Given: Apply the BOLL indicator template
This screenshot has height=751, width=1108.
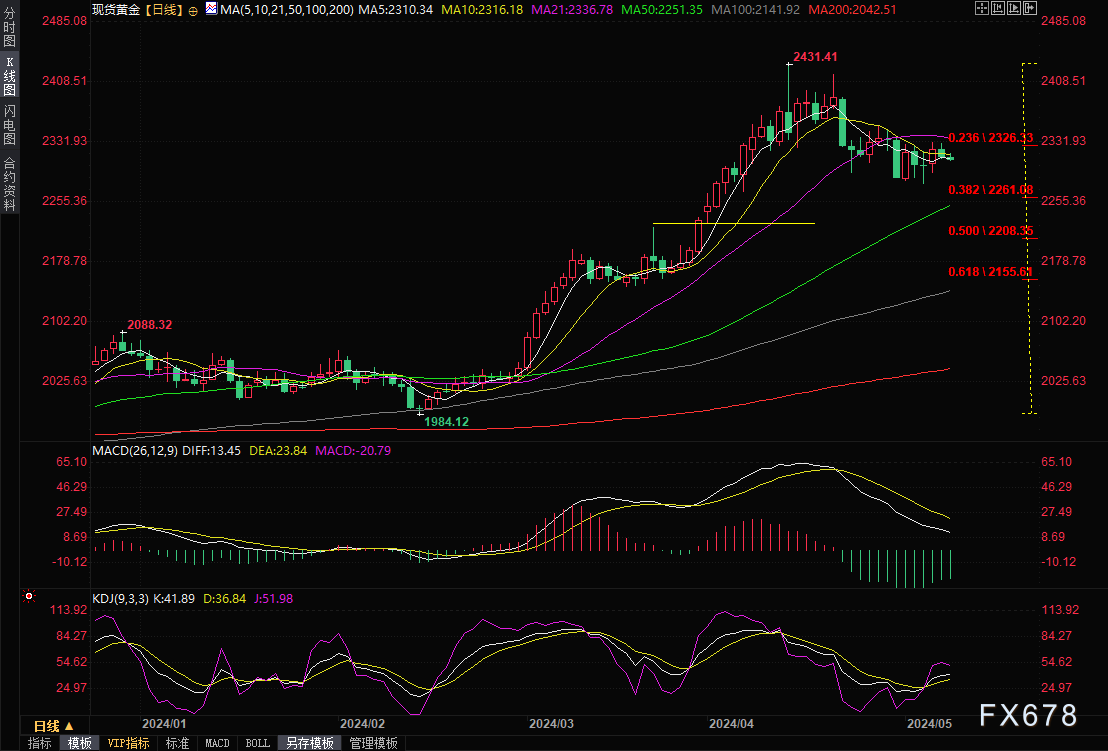Looking at the screenshot, I should coord(257,743).
